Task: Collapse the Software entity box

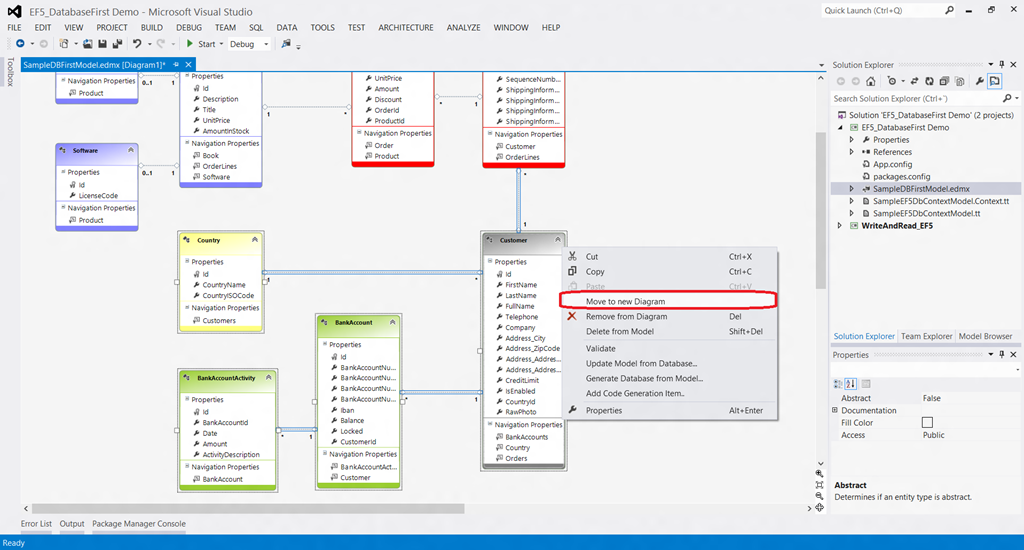Action: pyautogui.click(x=131, y=150)
